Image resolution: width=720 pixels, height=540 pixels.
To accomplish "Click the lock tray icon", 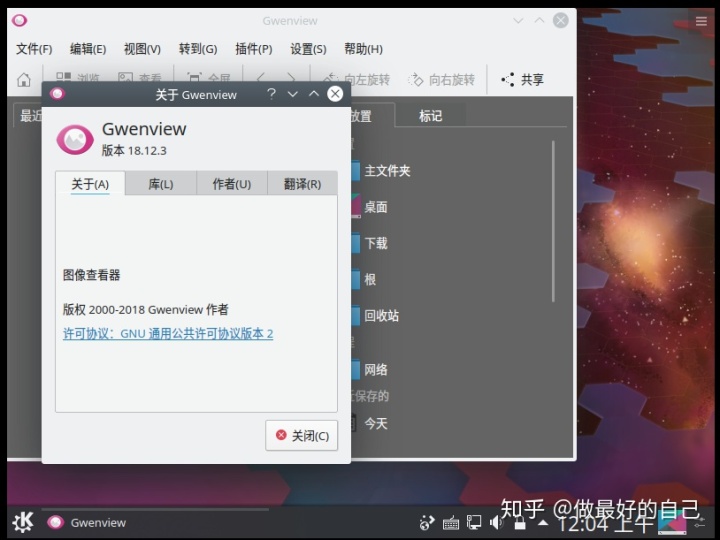I will pyautogui.click(x=520, y=523).
